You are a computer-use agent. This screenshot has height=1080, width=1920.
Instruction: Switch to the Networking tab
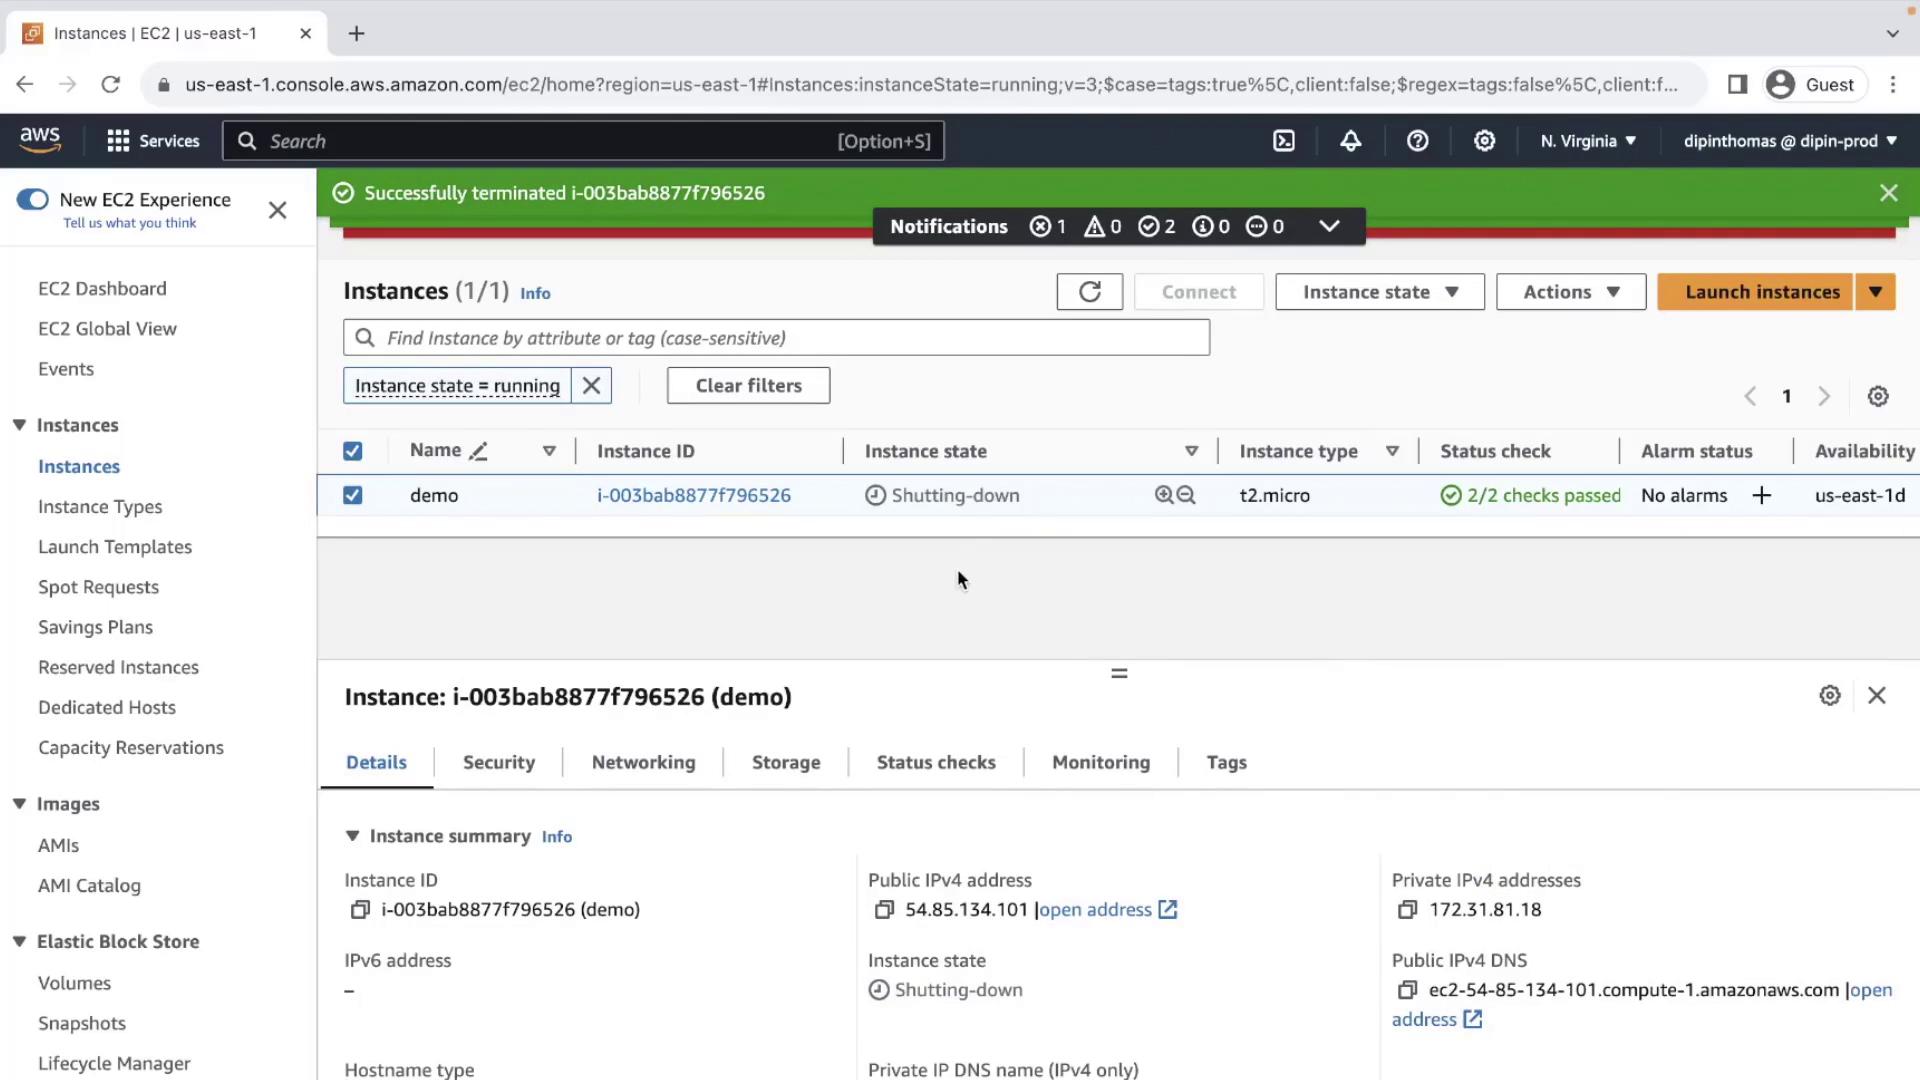[x=643, y=762]
